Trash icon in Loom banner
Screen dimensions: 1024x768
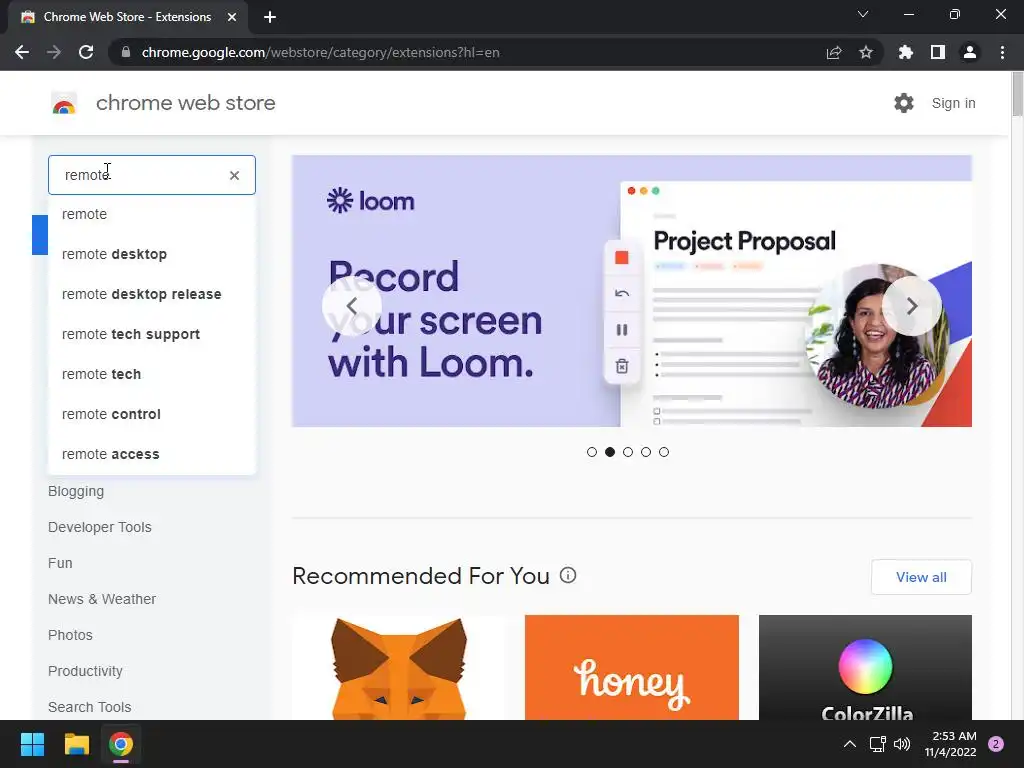(x=622, y=366)
